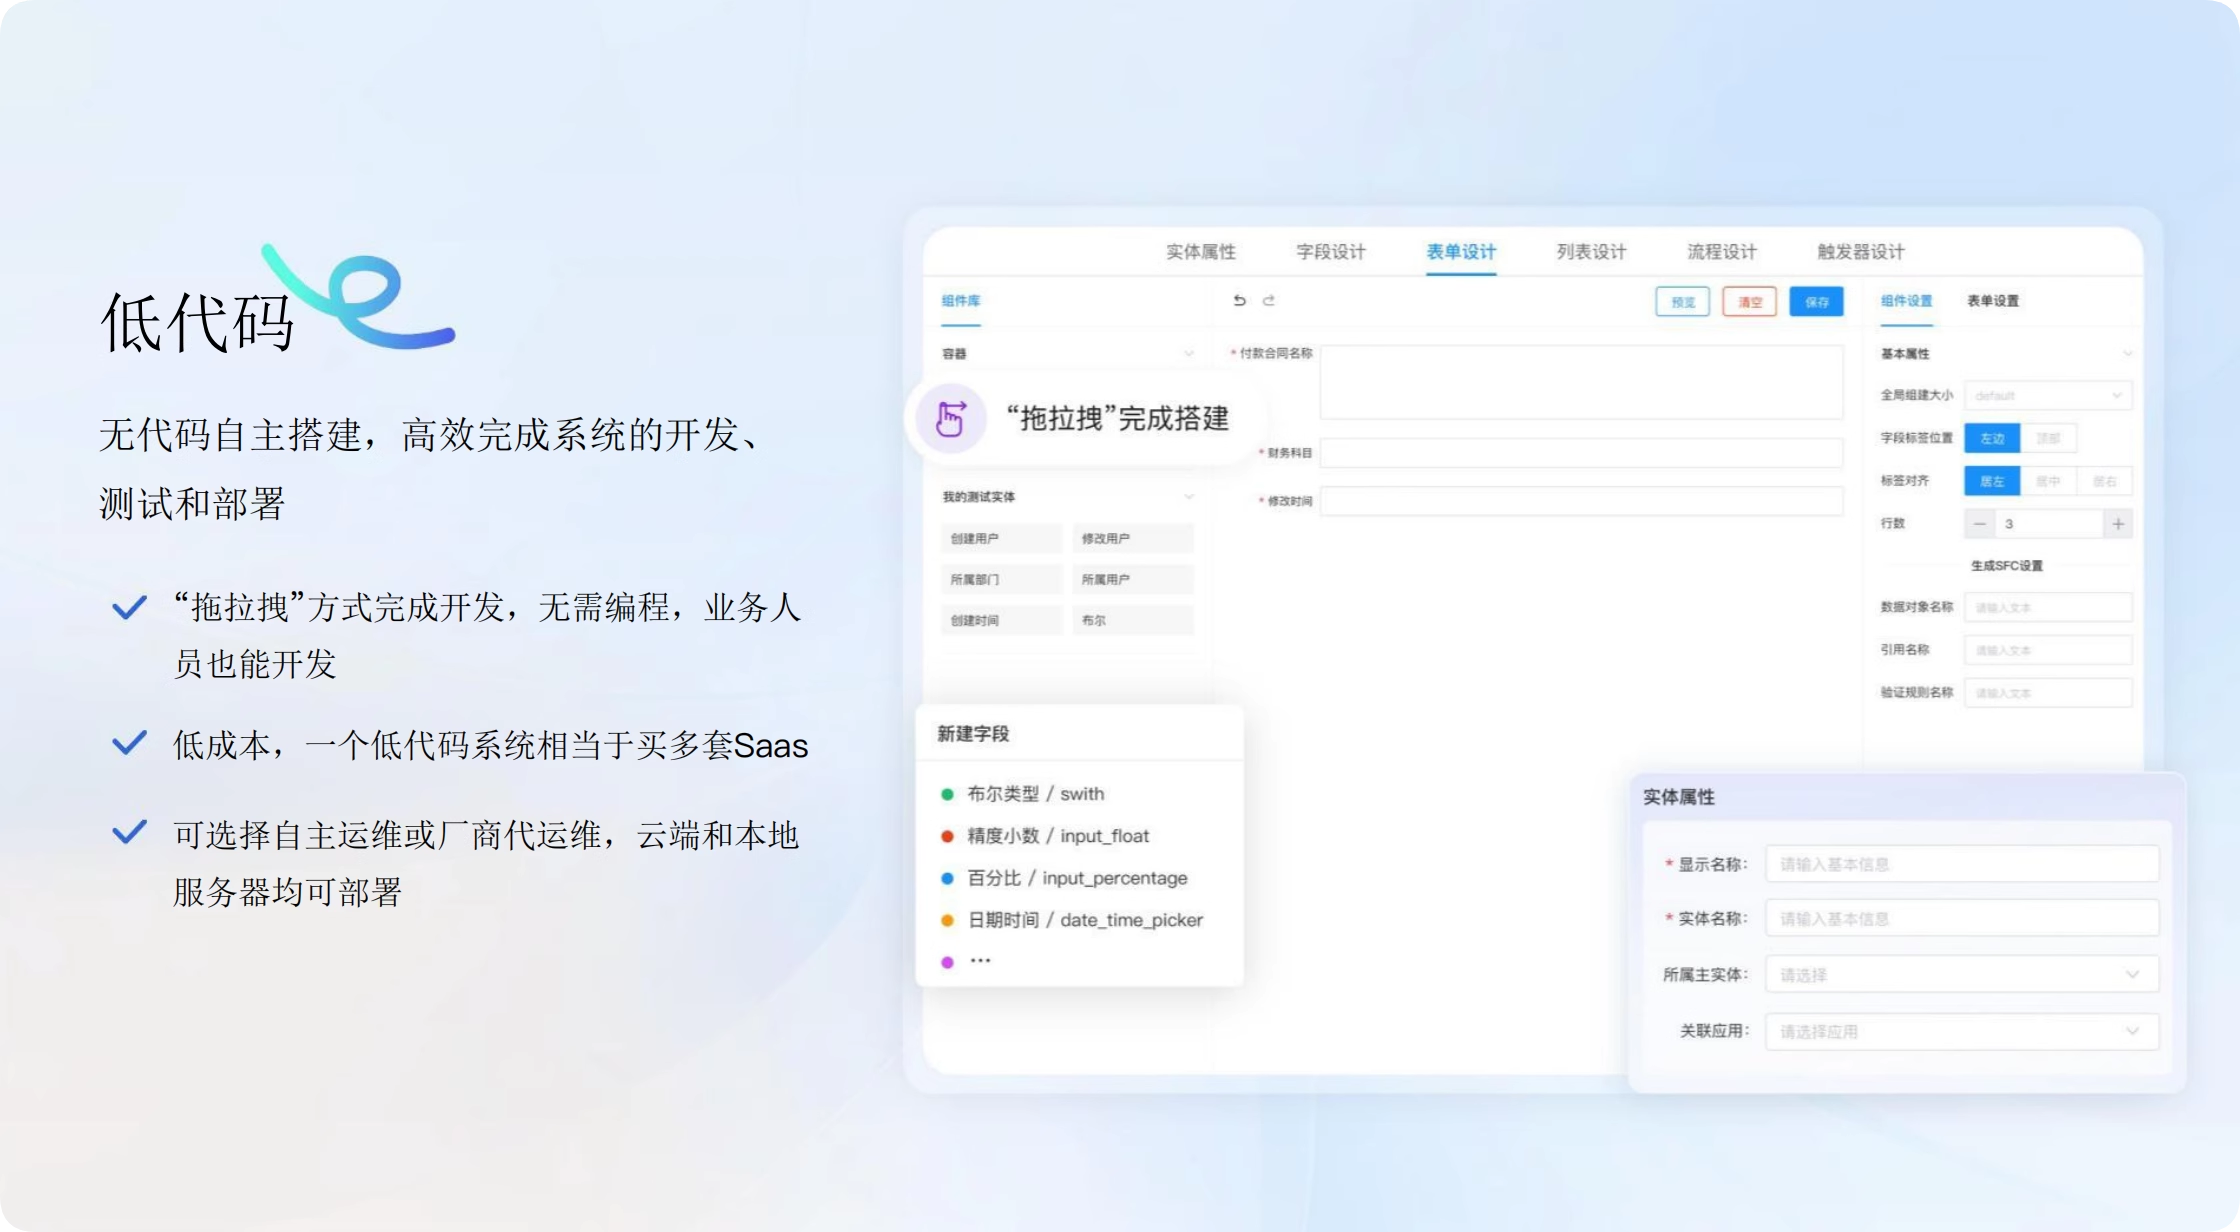Click the 显示名称 input field
Viewport: 2240px width, 1232px height.
(1960, 864)
